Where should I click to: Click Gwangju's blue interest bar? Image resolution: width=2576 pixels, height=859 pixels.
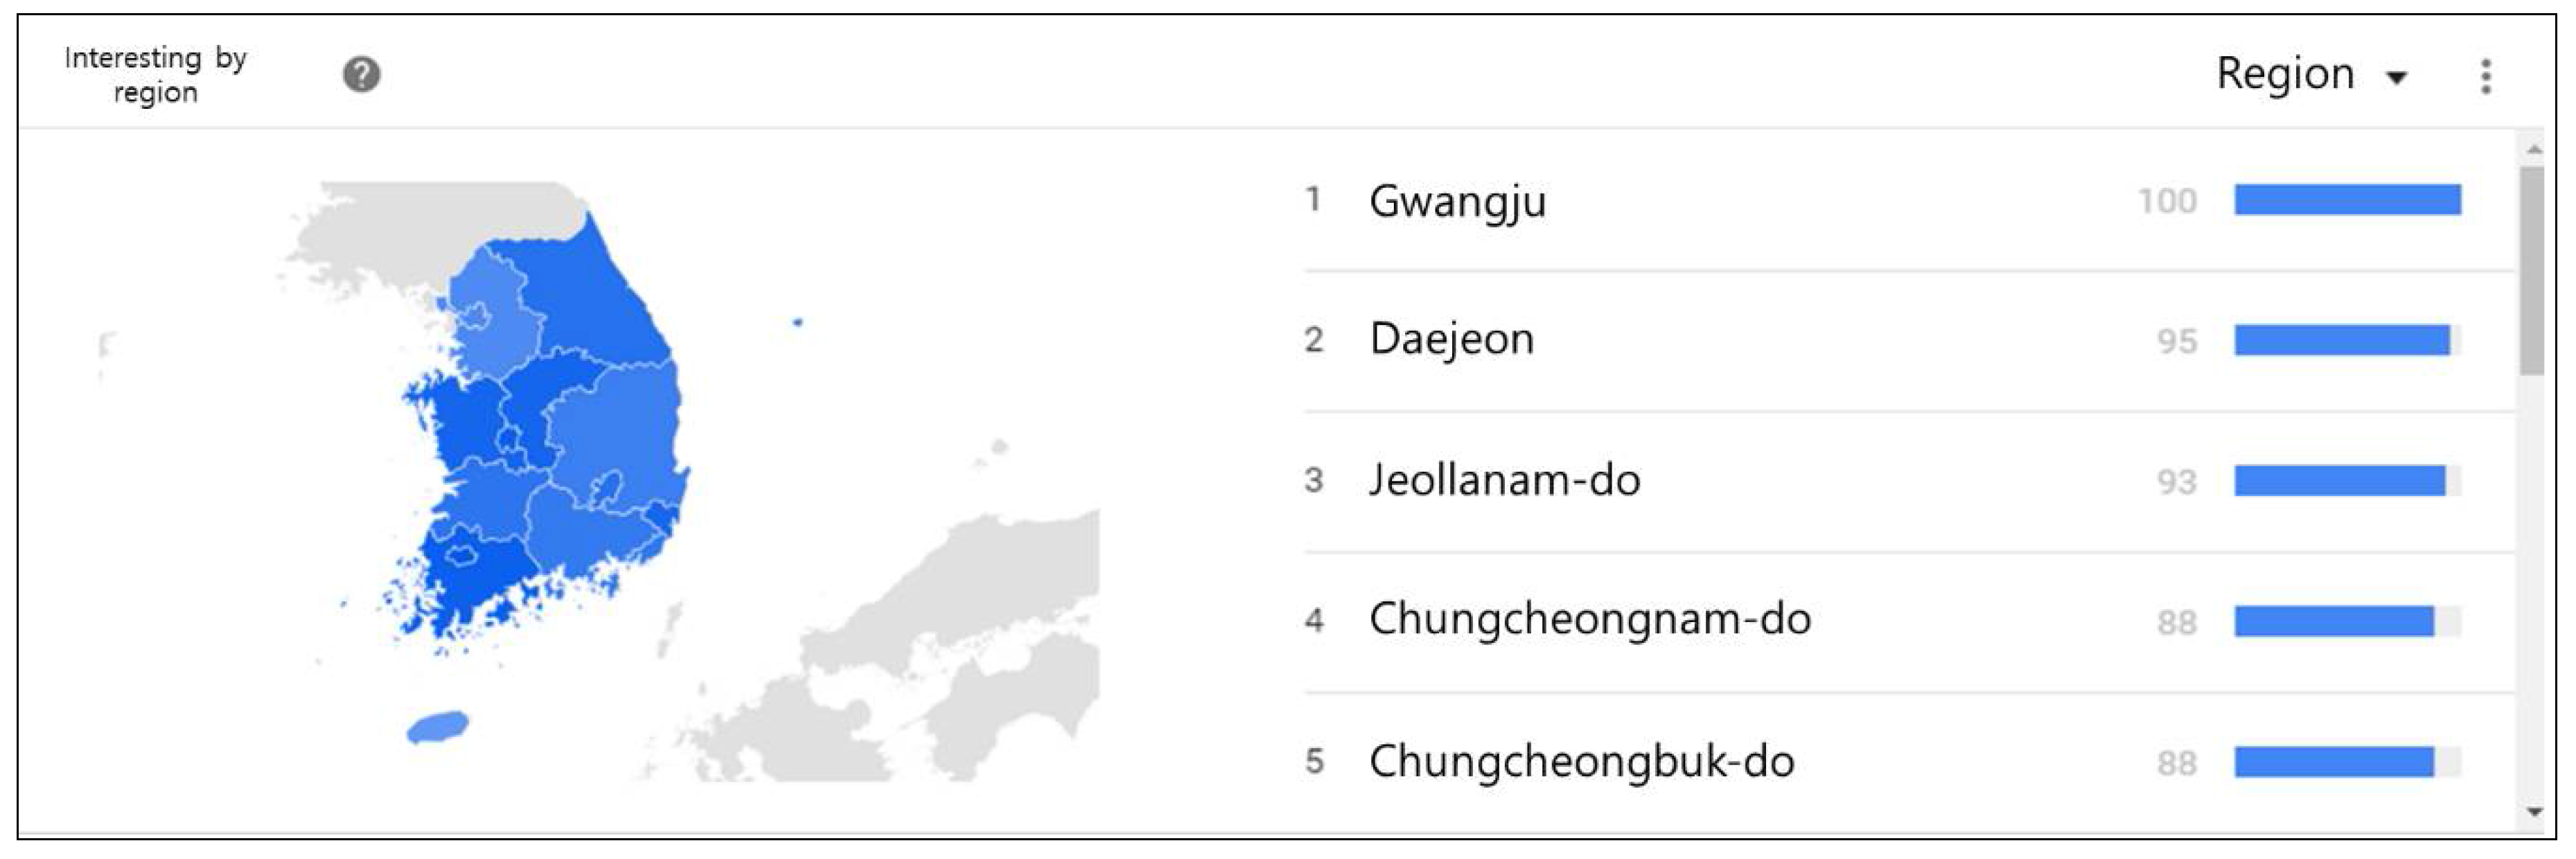[x=2347, y=200]
